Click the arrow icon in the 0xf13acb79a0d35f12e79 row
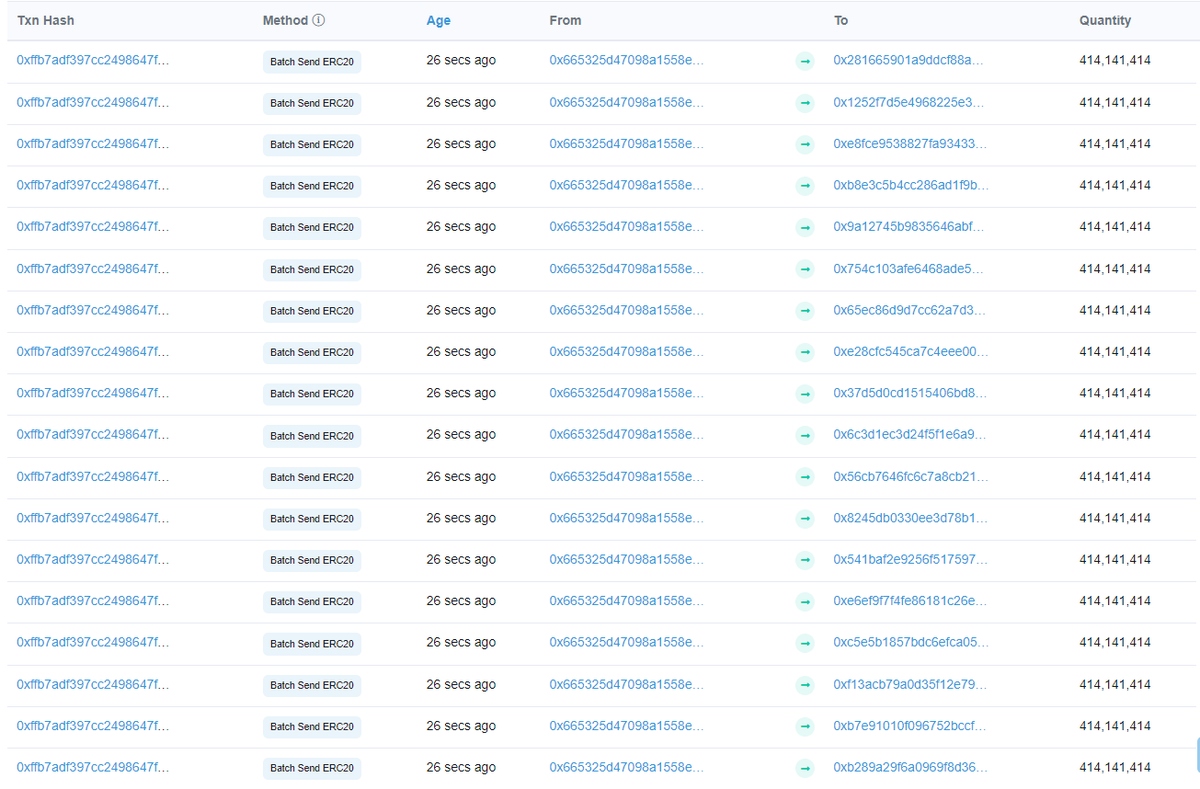1200x789 pixels. tap(805, 686)
